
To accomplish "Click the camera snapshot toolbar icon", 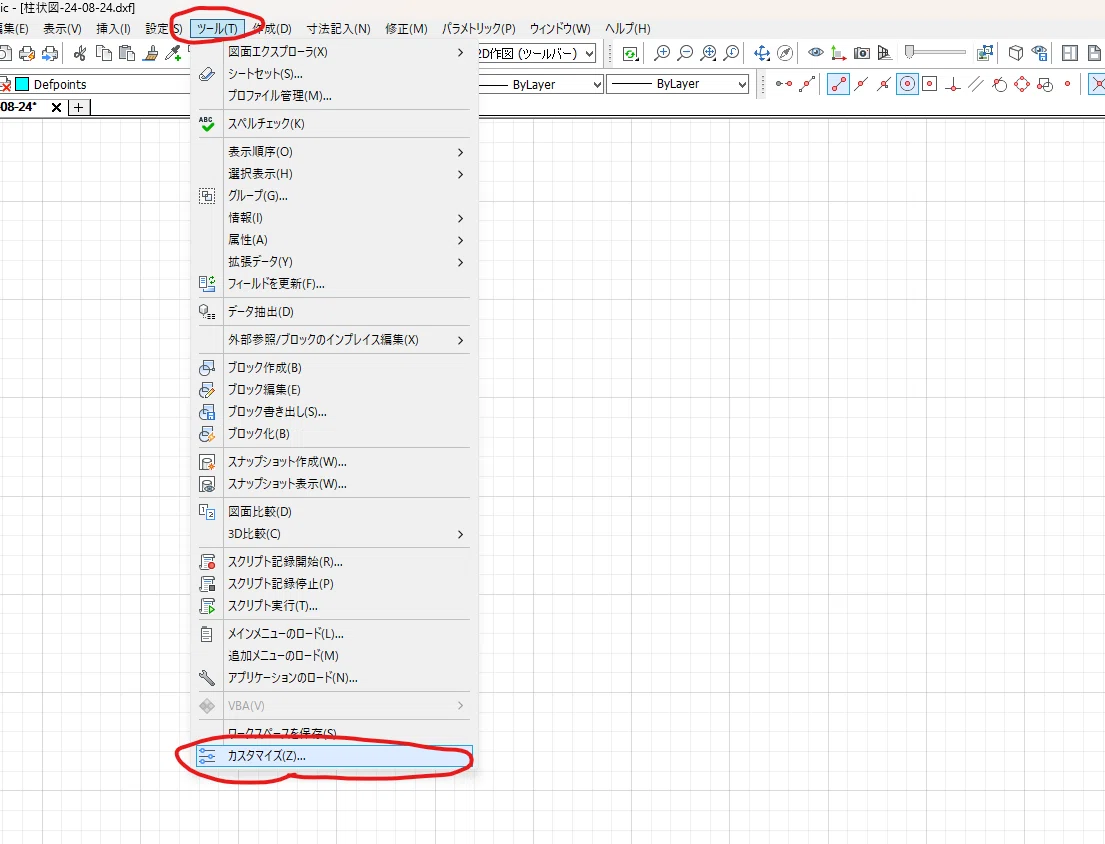I will [861, 53].
